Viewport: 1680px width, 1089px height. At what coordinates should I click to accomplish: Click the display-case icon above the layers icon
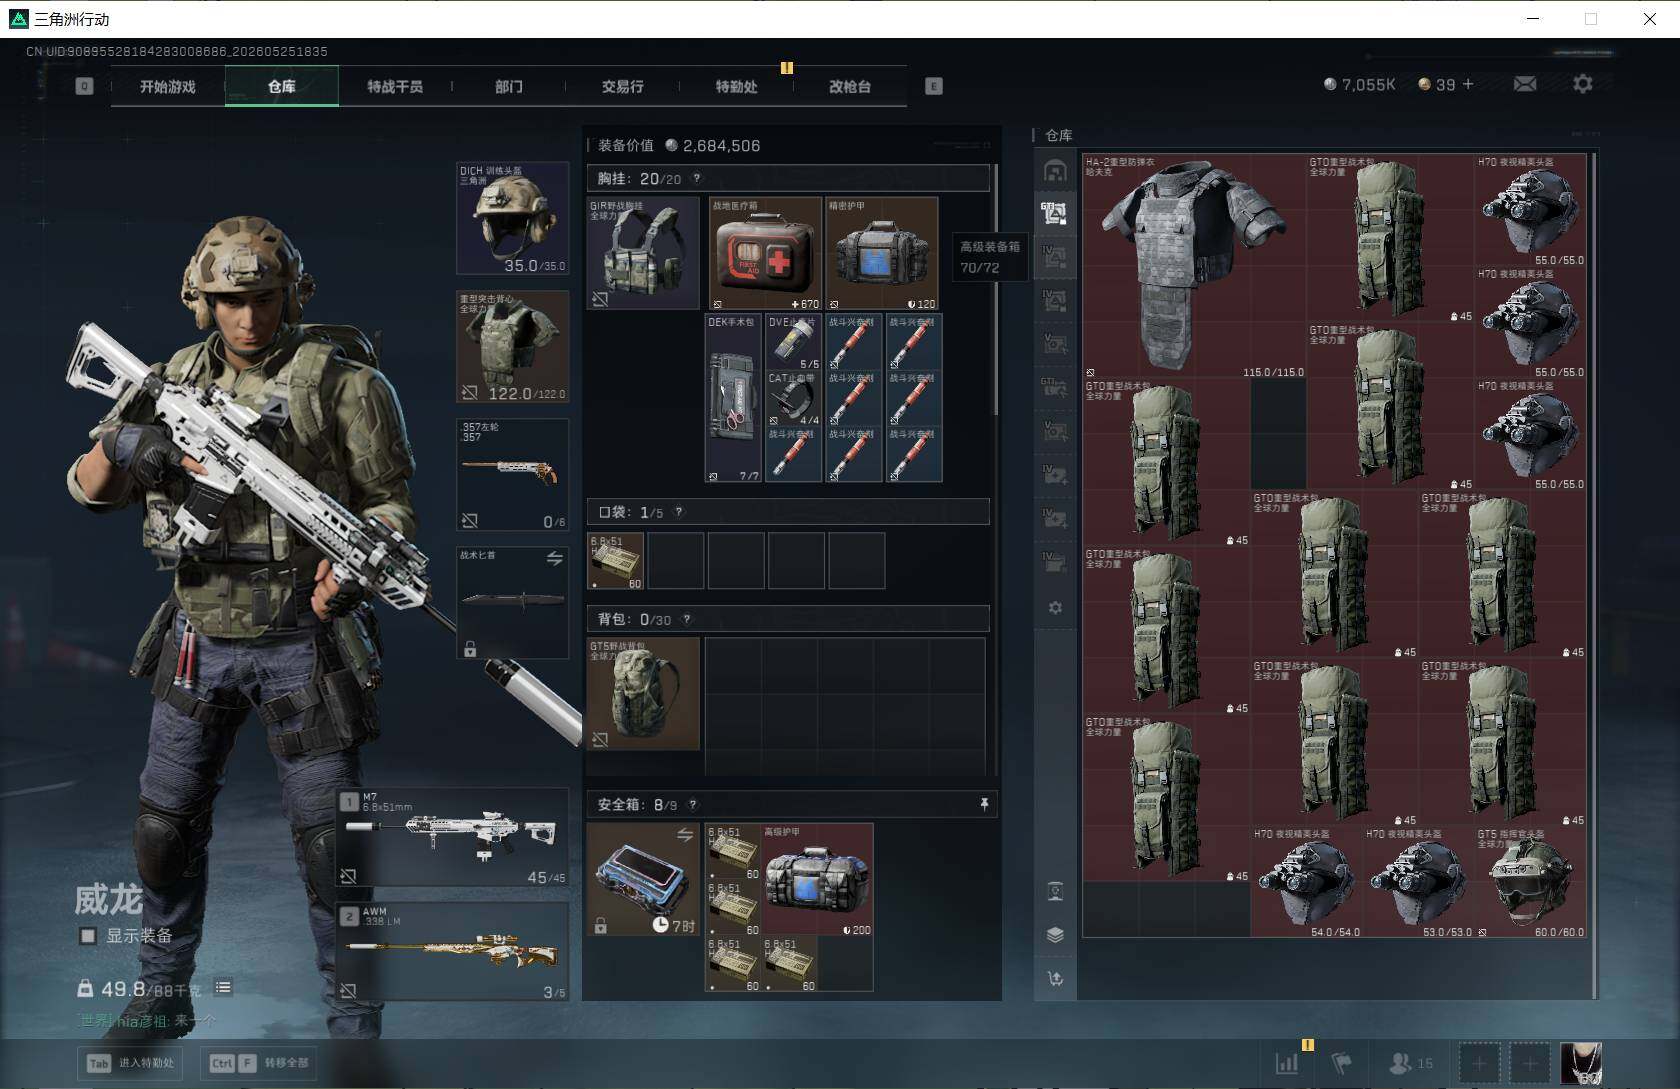[x=1055, y=891]
